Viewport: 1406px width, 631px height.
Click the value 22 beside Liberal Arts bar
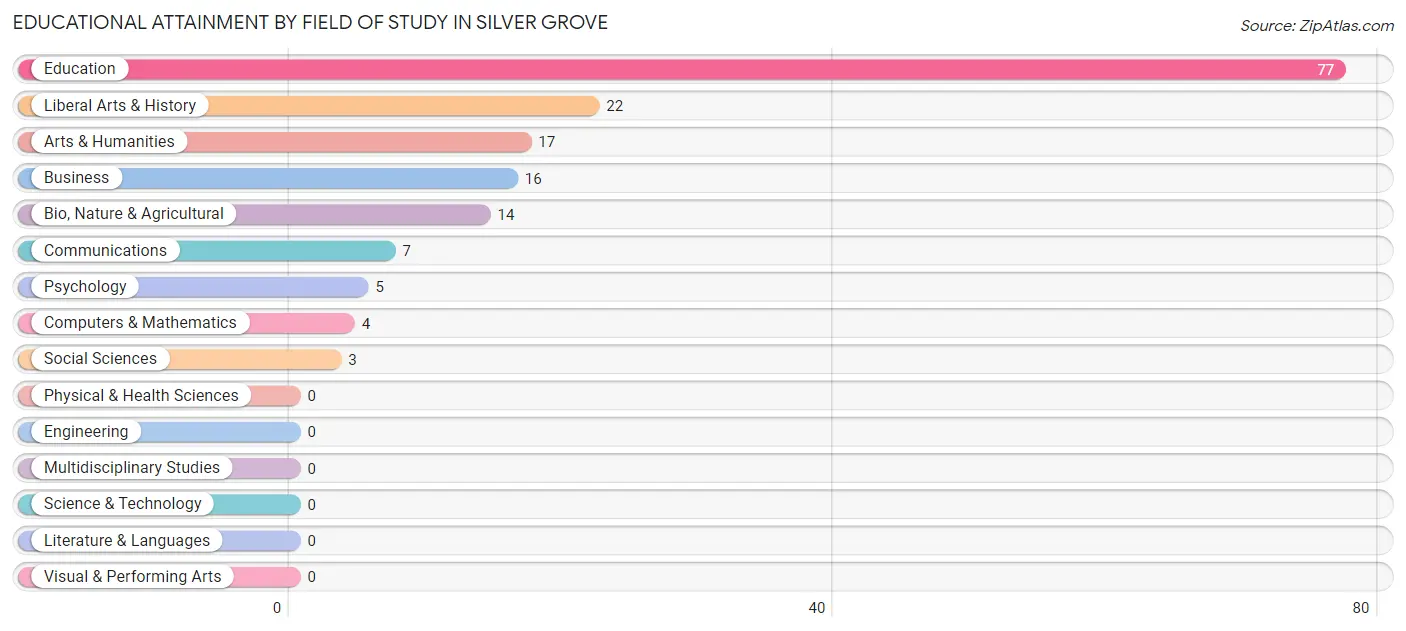615,106
